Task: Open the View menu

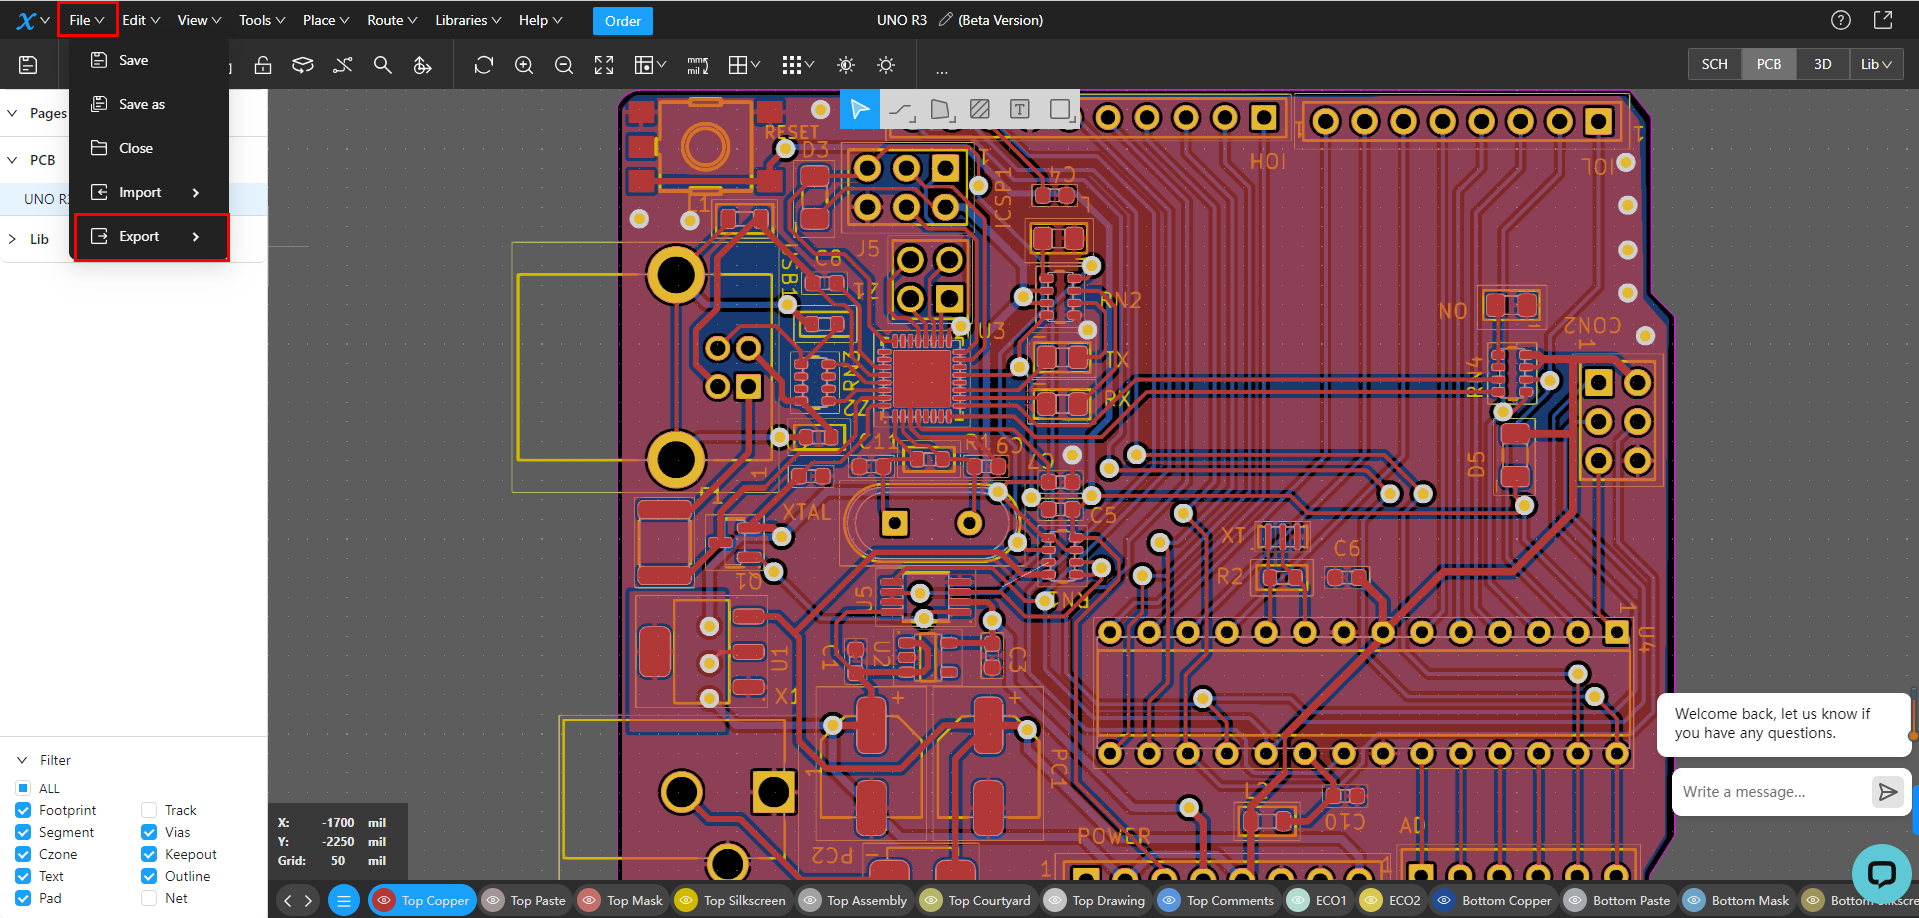Action: (x=199, y=20)
